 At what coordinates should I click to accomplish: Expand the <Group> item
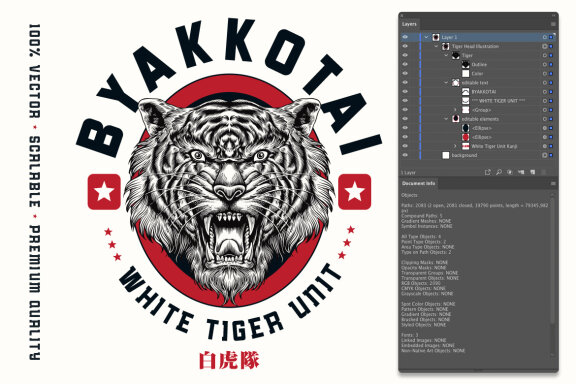click(x=456, y=110)
